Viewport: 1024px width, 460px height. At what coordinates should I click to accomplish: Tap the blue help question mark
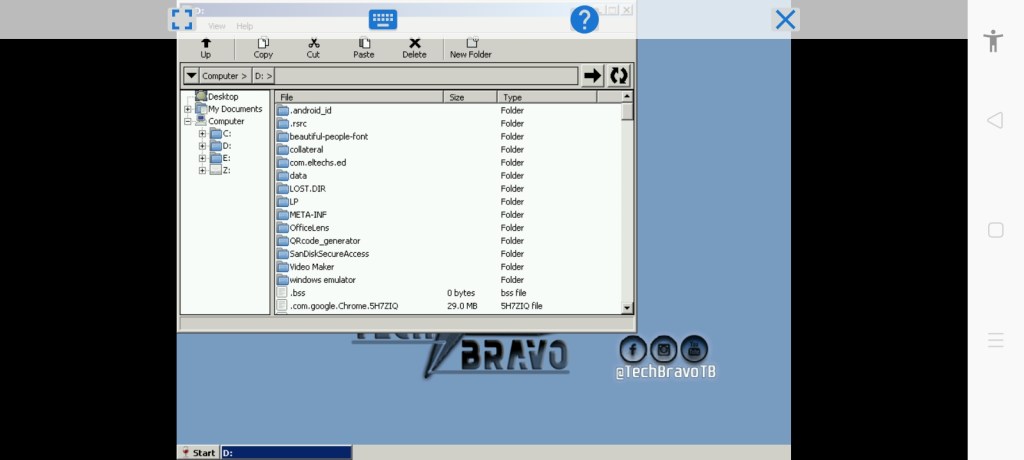click(584, 19)
